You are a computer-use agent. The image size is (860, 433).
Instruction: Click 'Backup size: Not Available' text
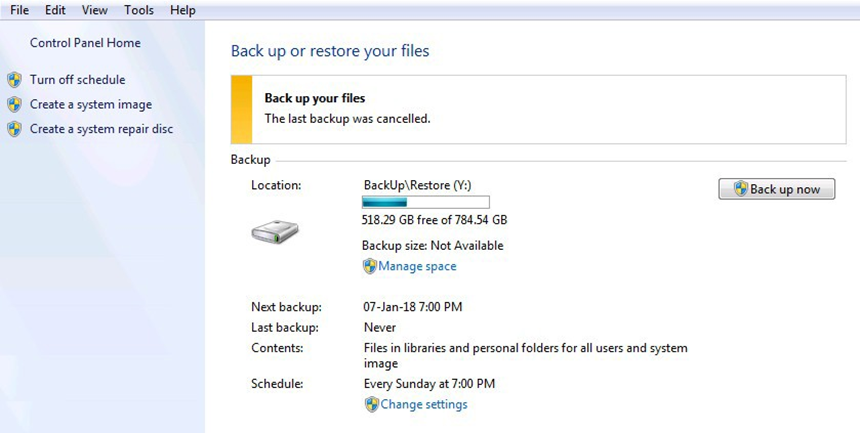tap(433, 245)
